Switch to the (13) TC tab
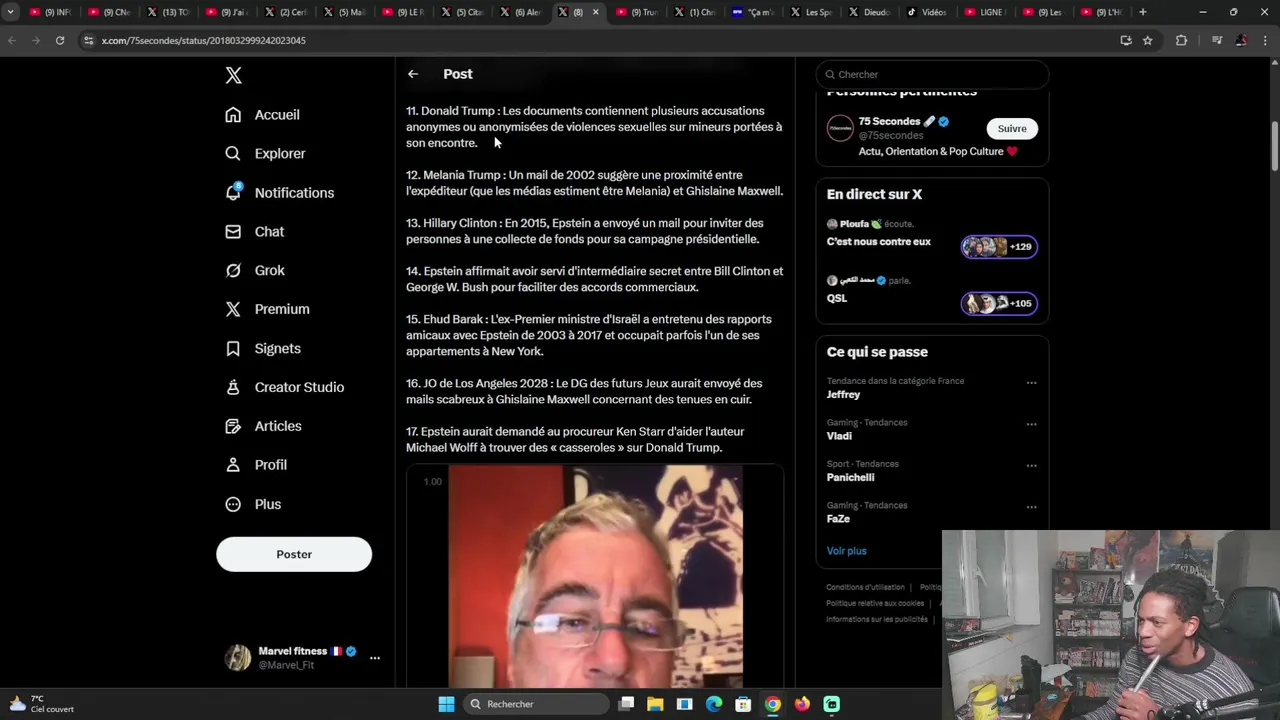 168,12
